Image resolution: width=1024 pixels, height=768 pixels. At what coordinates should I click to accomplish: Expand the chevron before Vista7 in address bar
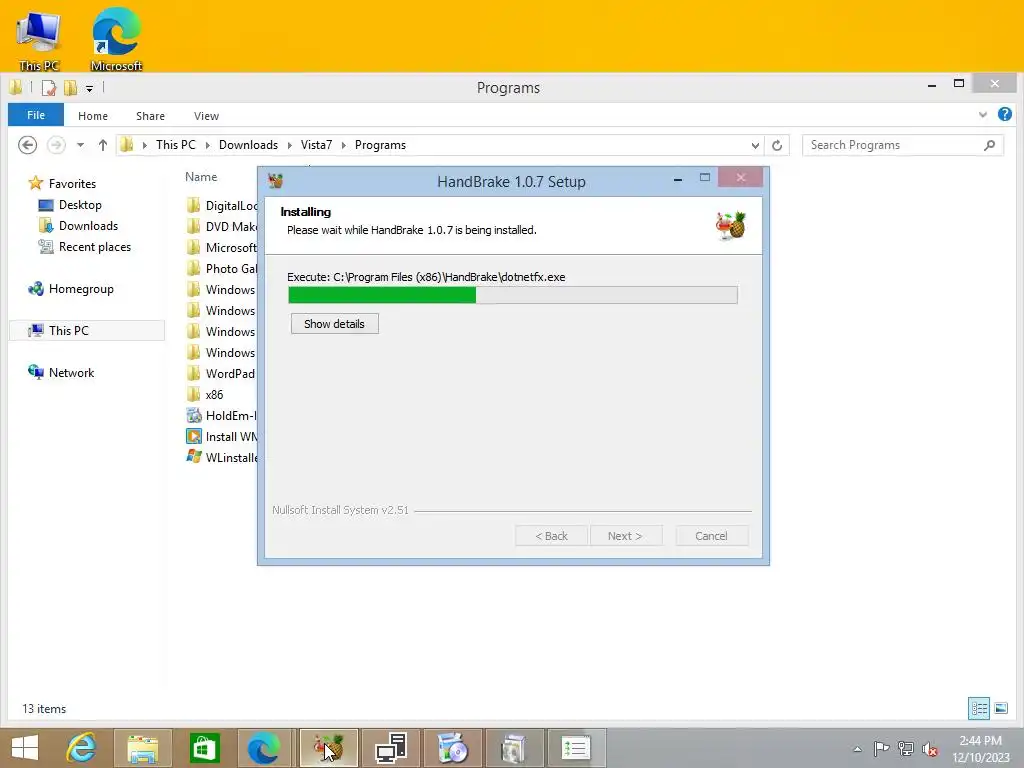point(289,145)
